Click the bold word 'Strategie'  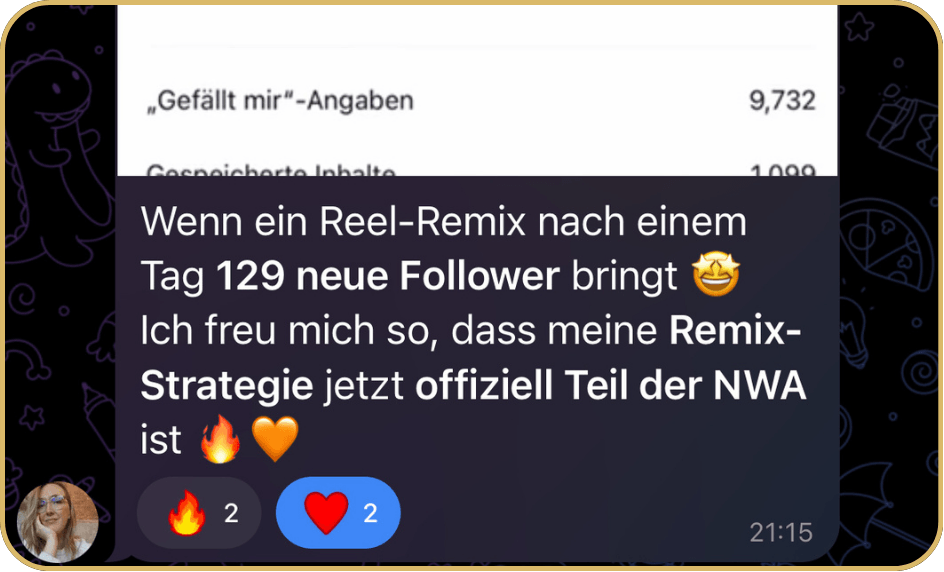pos(227,386)
